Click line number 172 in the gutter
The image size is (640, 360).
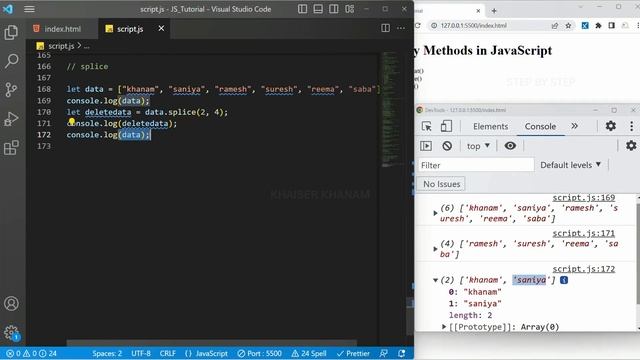click(x=44, y=135)
